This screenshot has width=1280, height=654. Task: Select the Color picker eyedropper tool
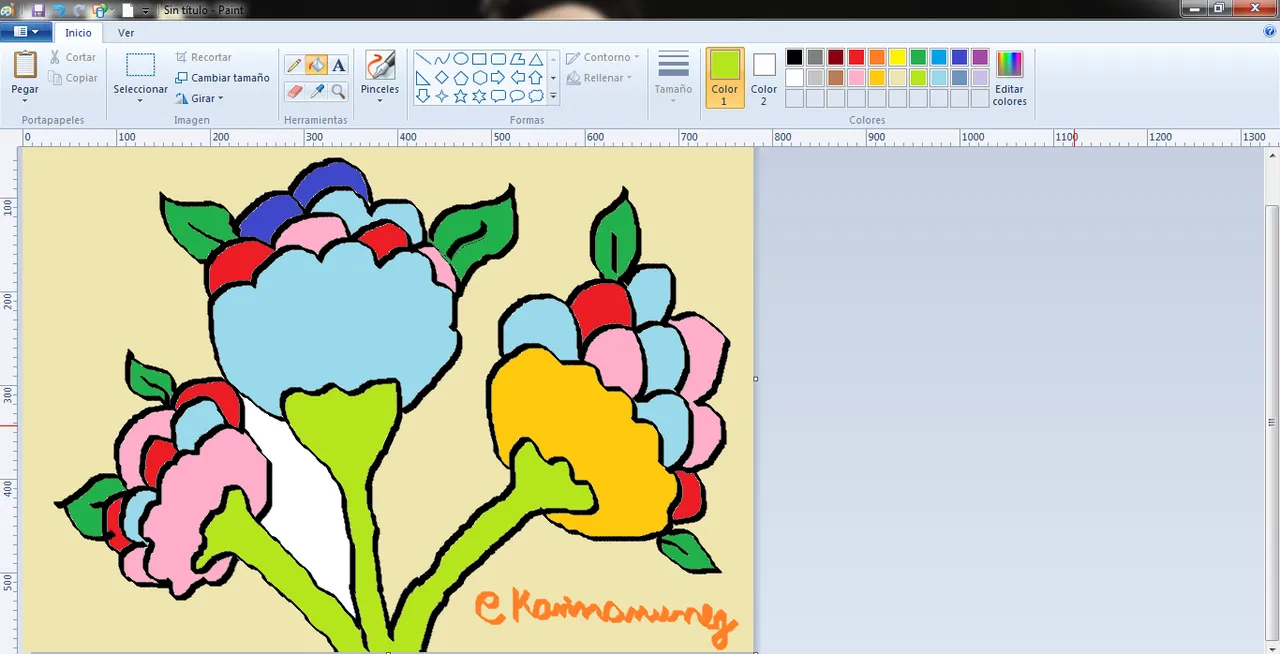pos(316,91)
